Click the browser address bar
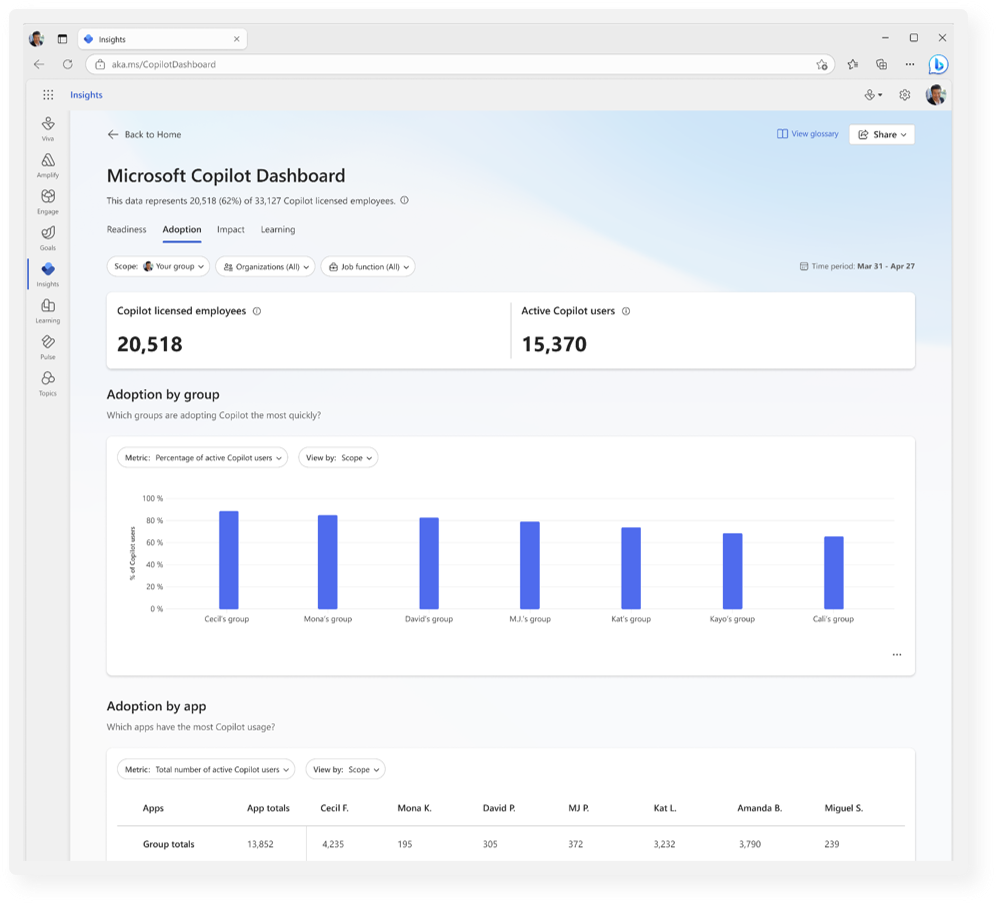The height and width of the screenshot is (903, 996). click(450, 64)
